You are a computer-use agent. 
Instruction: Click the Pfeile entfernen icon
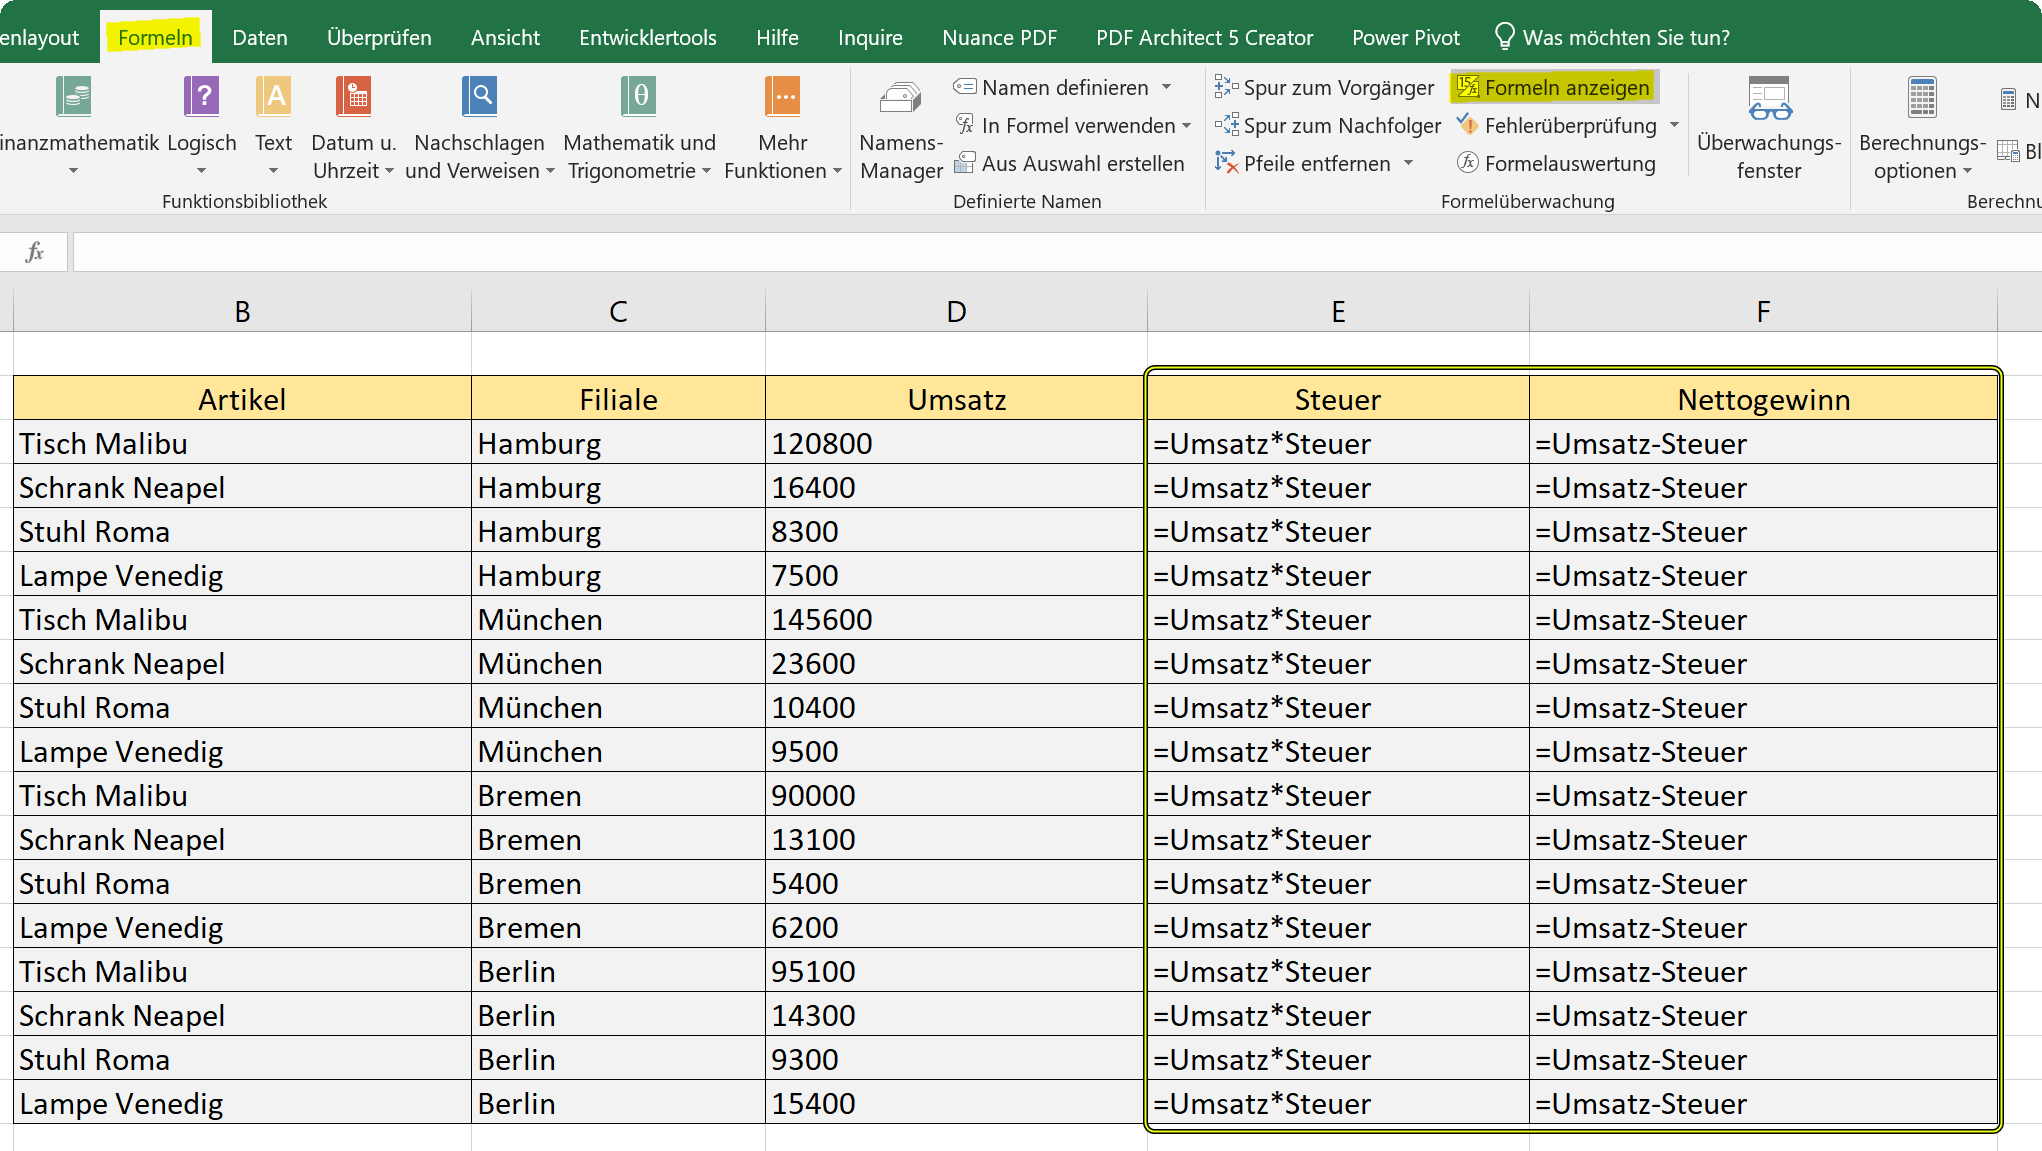[x=1226, y=163]
